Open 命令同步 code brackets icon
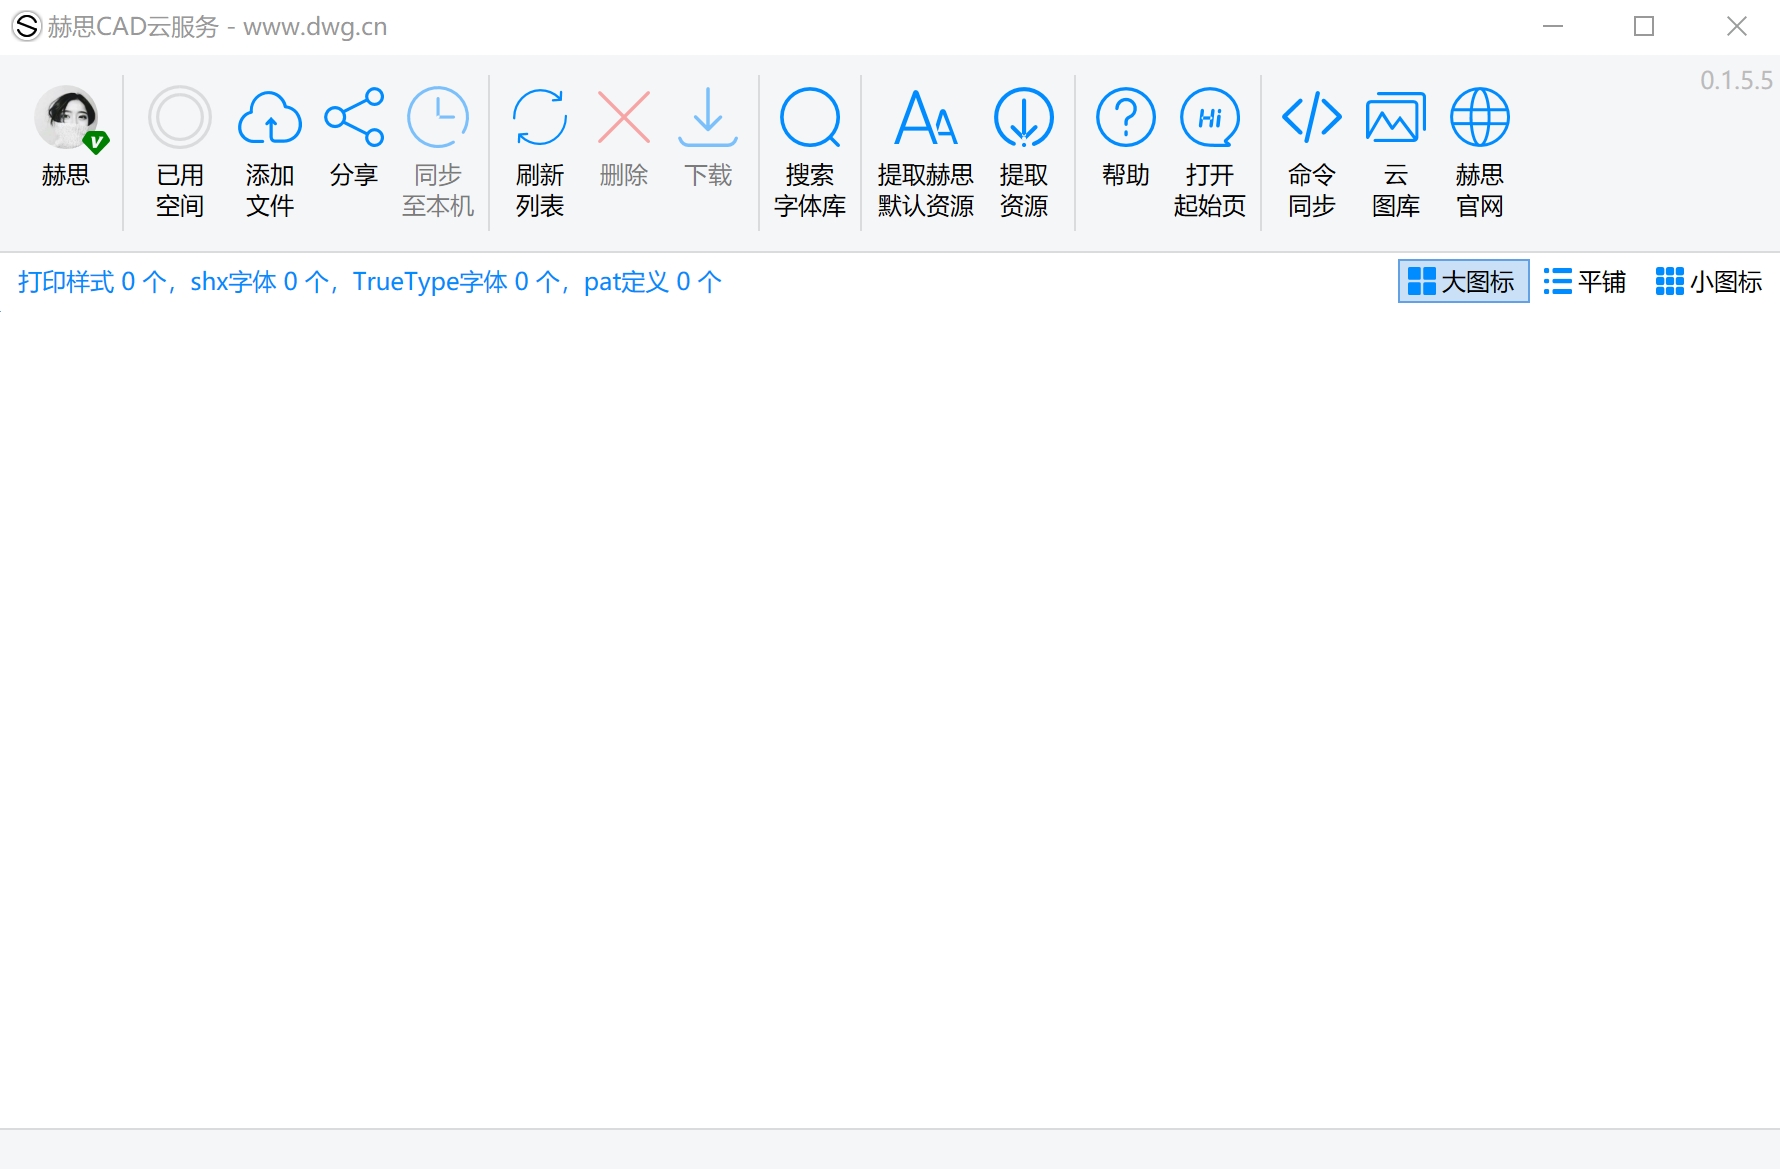Viewport: 1780px width, 1169px height. tap(1312, 118)
